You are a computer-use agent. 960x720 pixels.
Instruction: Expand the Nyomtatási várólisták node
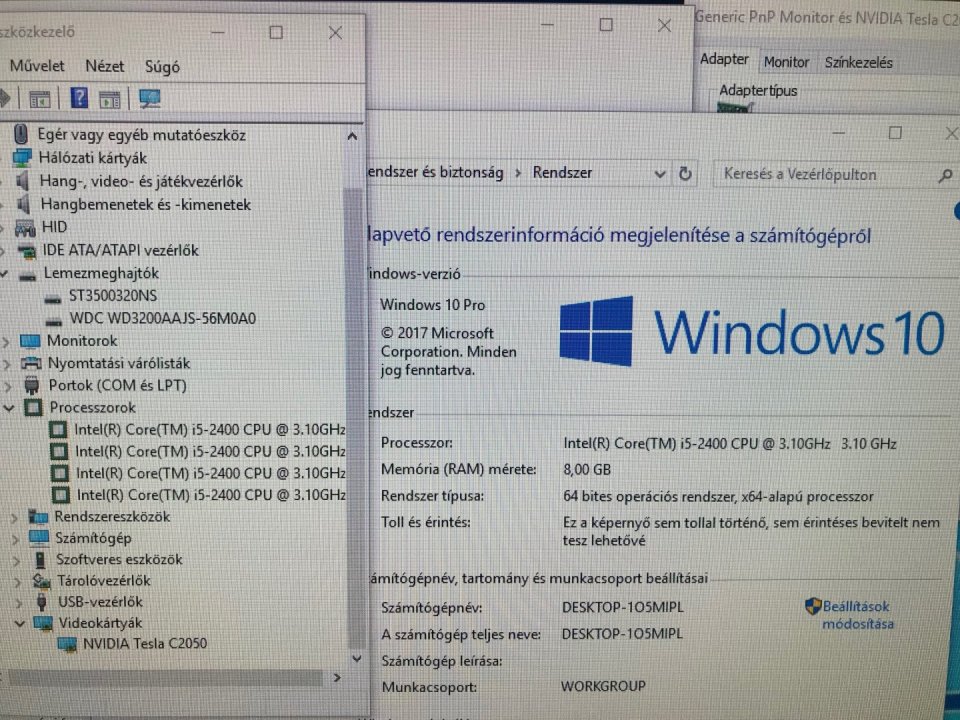click(8, 364)
